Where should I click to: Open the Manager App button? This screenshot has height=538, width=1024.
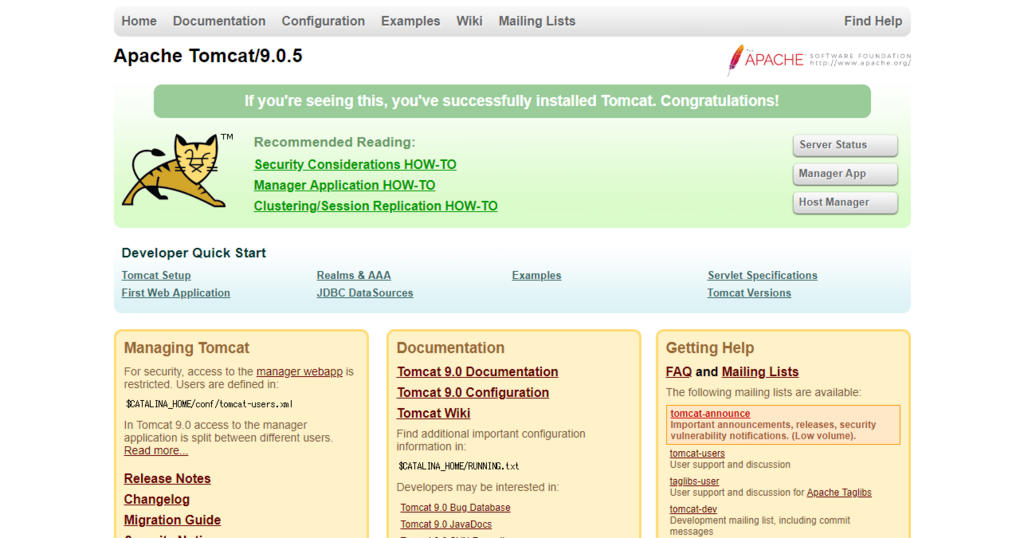[x=845, y=174]
